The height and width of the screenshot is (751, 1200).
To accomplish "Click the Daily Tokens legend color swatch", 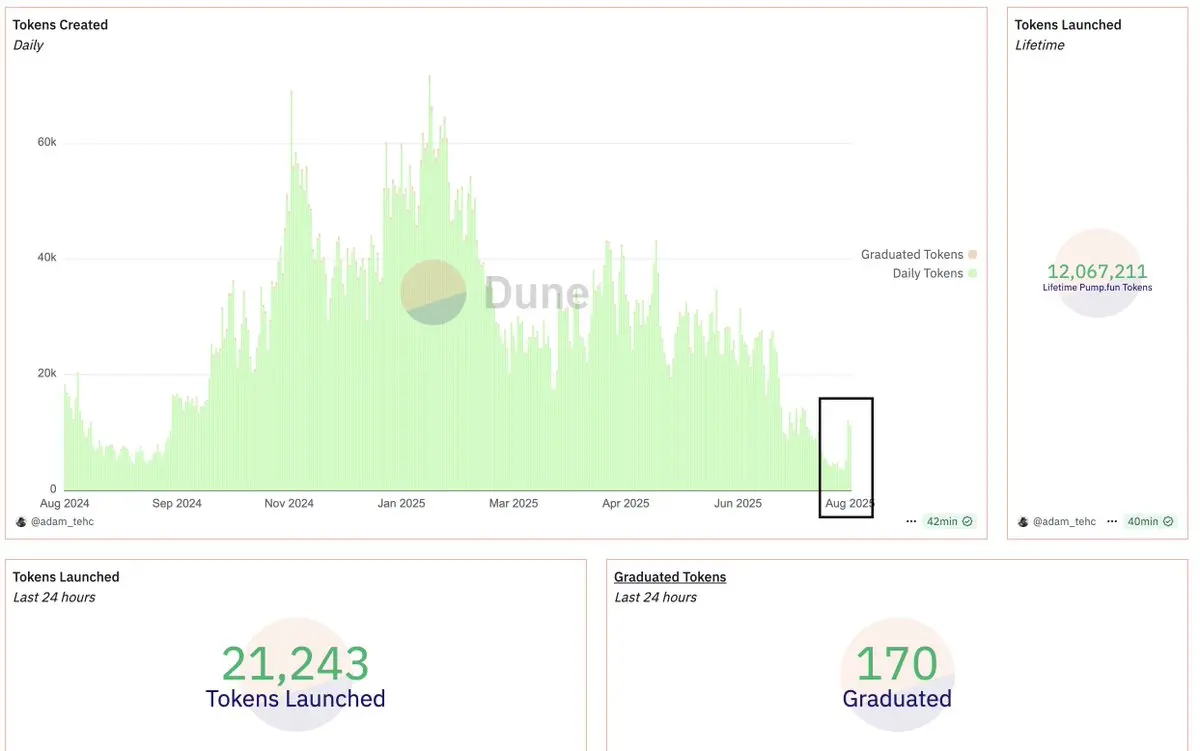I will pyautogui.click(x=972, y=273).
